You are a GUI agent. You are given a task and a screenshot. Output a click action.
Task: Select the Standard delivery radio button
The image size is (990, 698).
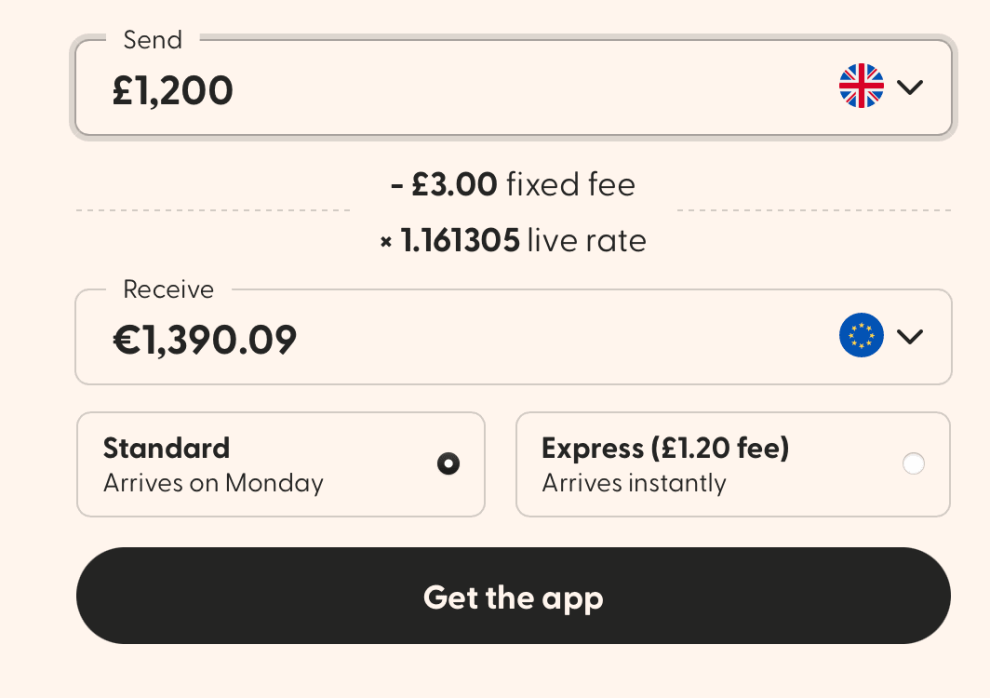coord(448,464)
